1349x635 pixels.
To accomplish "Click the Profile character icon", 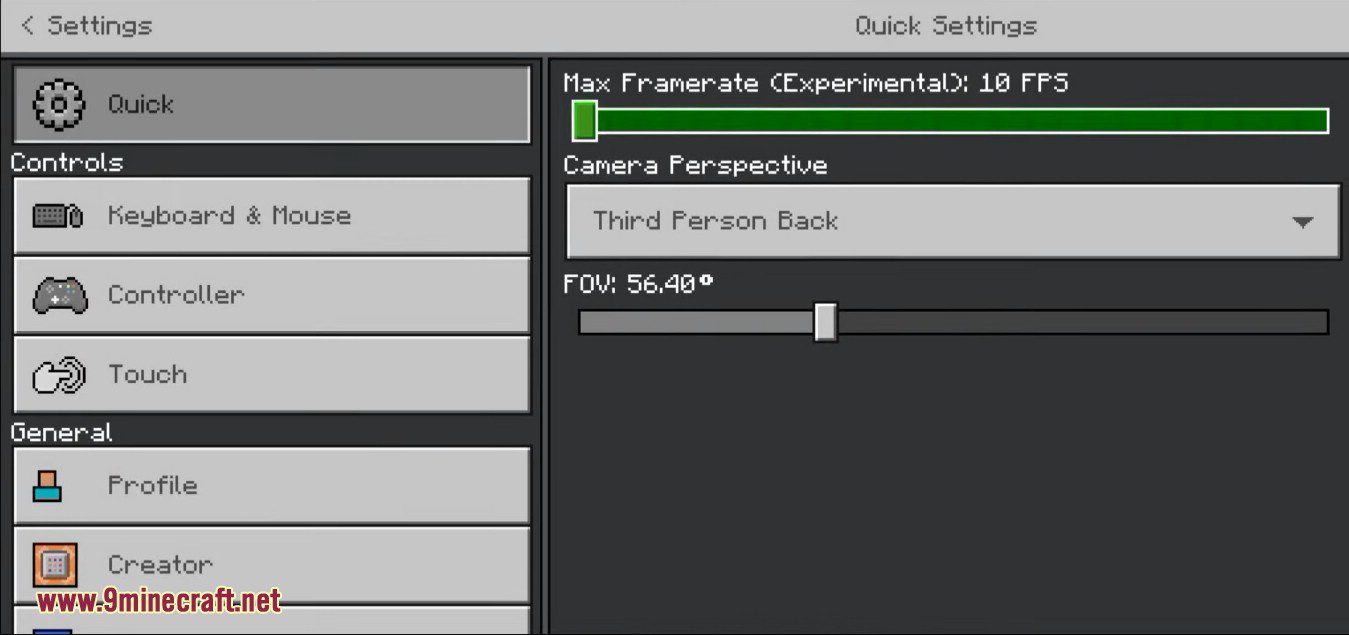I will click(x=48, y=486).
